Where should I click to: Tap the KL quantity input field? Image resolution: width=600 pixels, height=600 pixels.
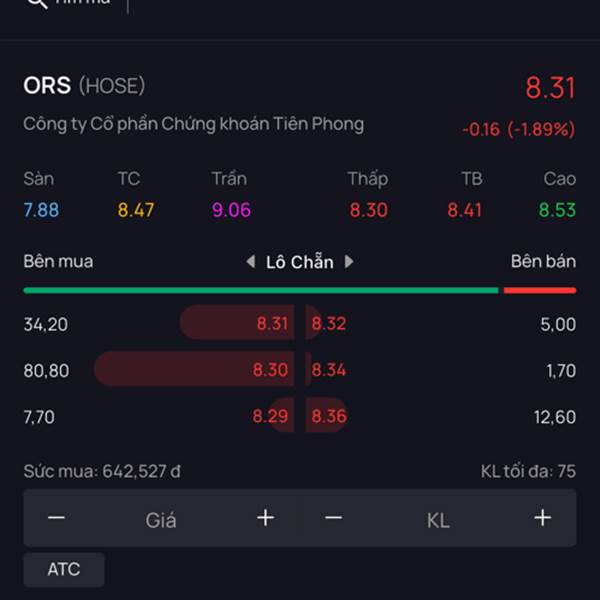click(x=439, y=520)
